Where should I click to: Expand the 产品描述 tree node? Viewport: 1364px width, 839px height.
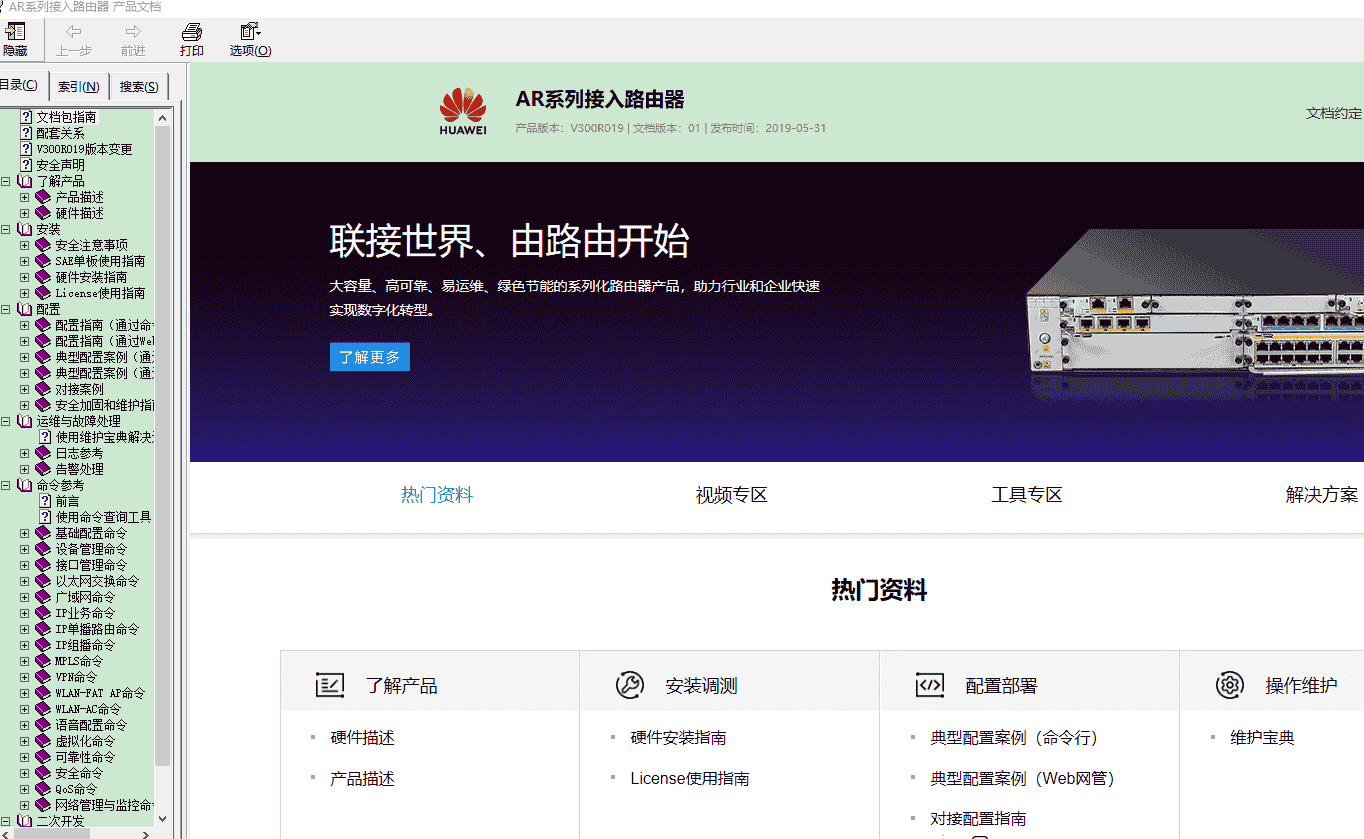(x=25, y=197)
